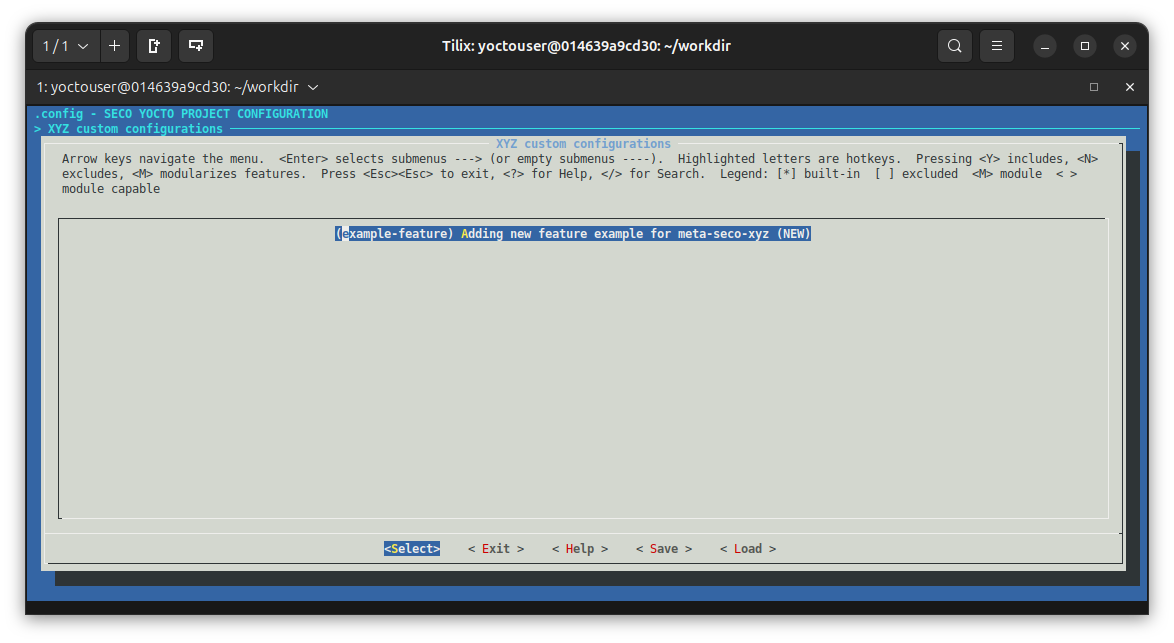Click the .config SECO YOCTO header line
This screenshot has height=643, width=1174.
pos(181,113)
